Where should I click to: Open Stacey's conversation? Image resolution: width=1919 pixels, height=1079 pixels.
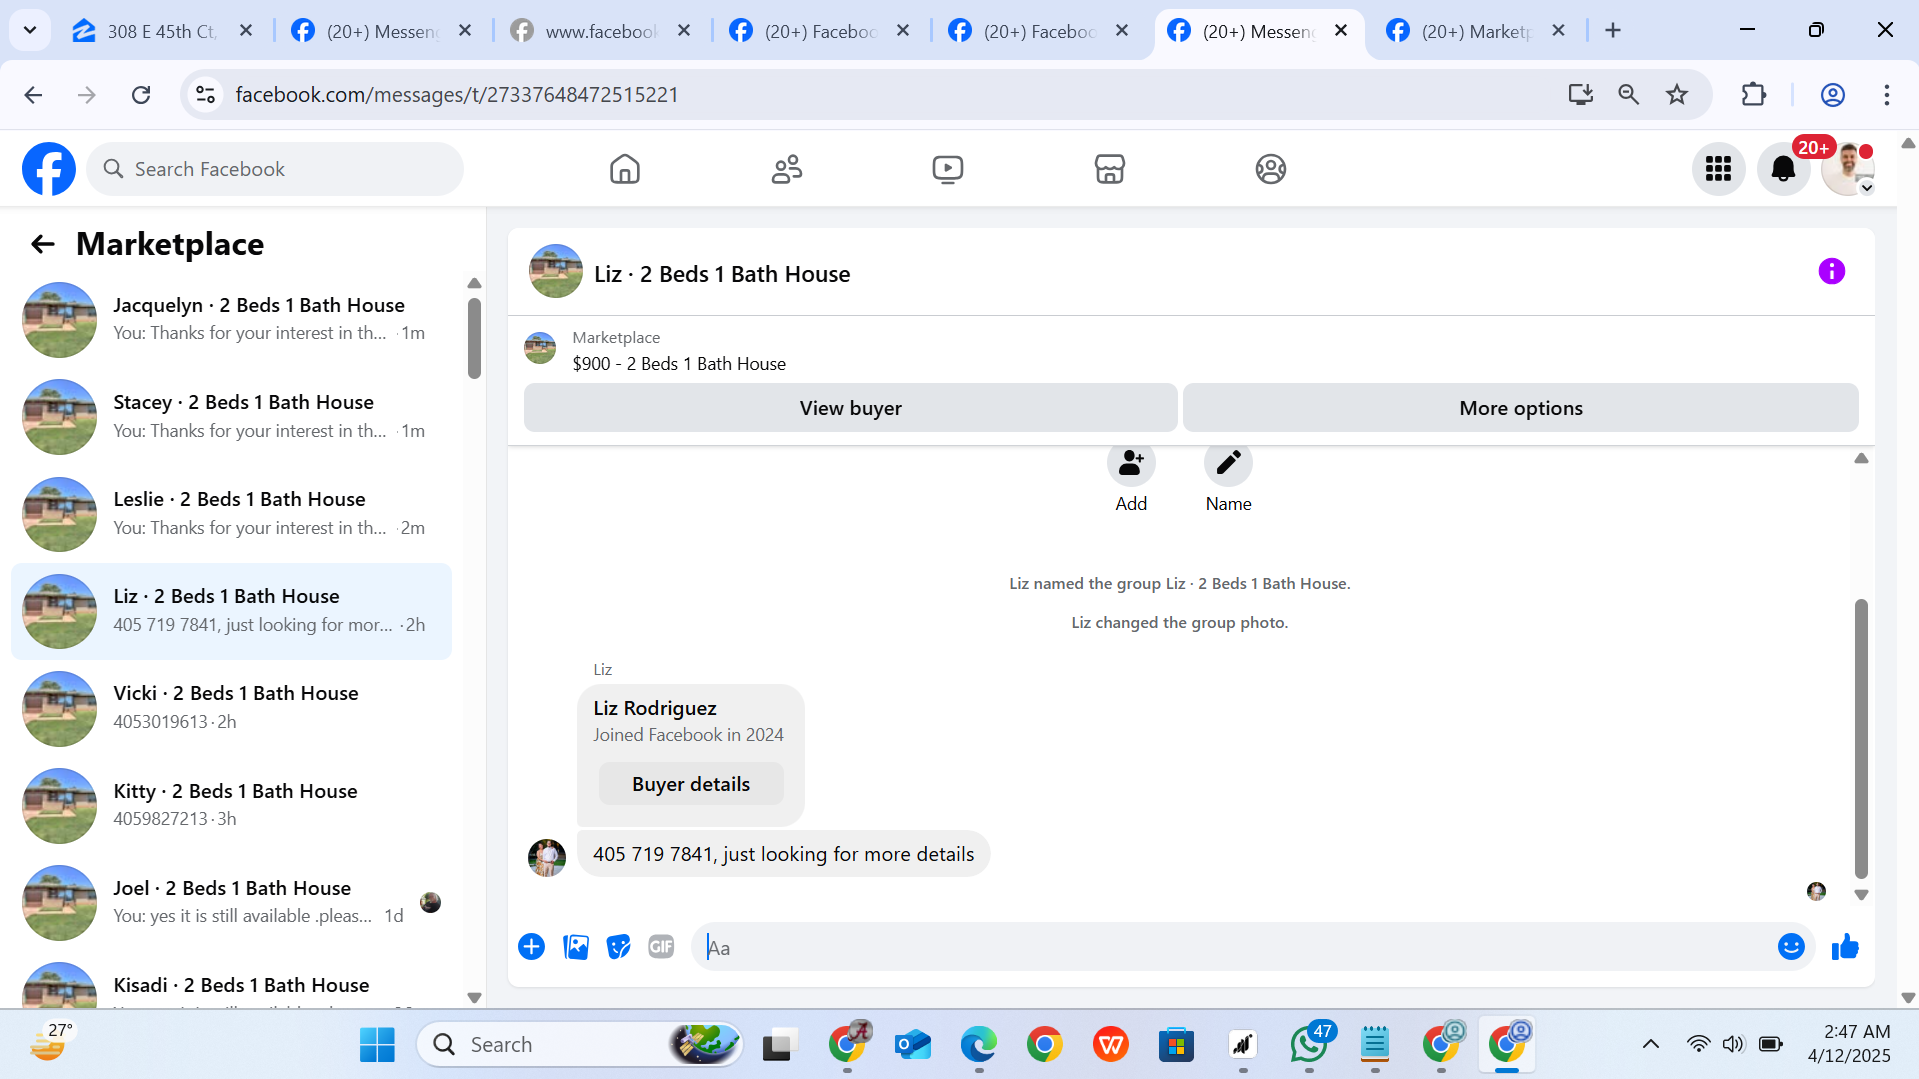click(232, 416)
